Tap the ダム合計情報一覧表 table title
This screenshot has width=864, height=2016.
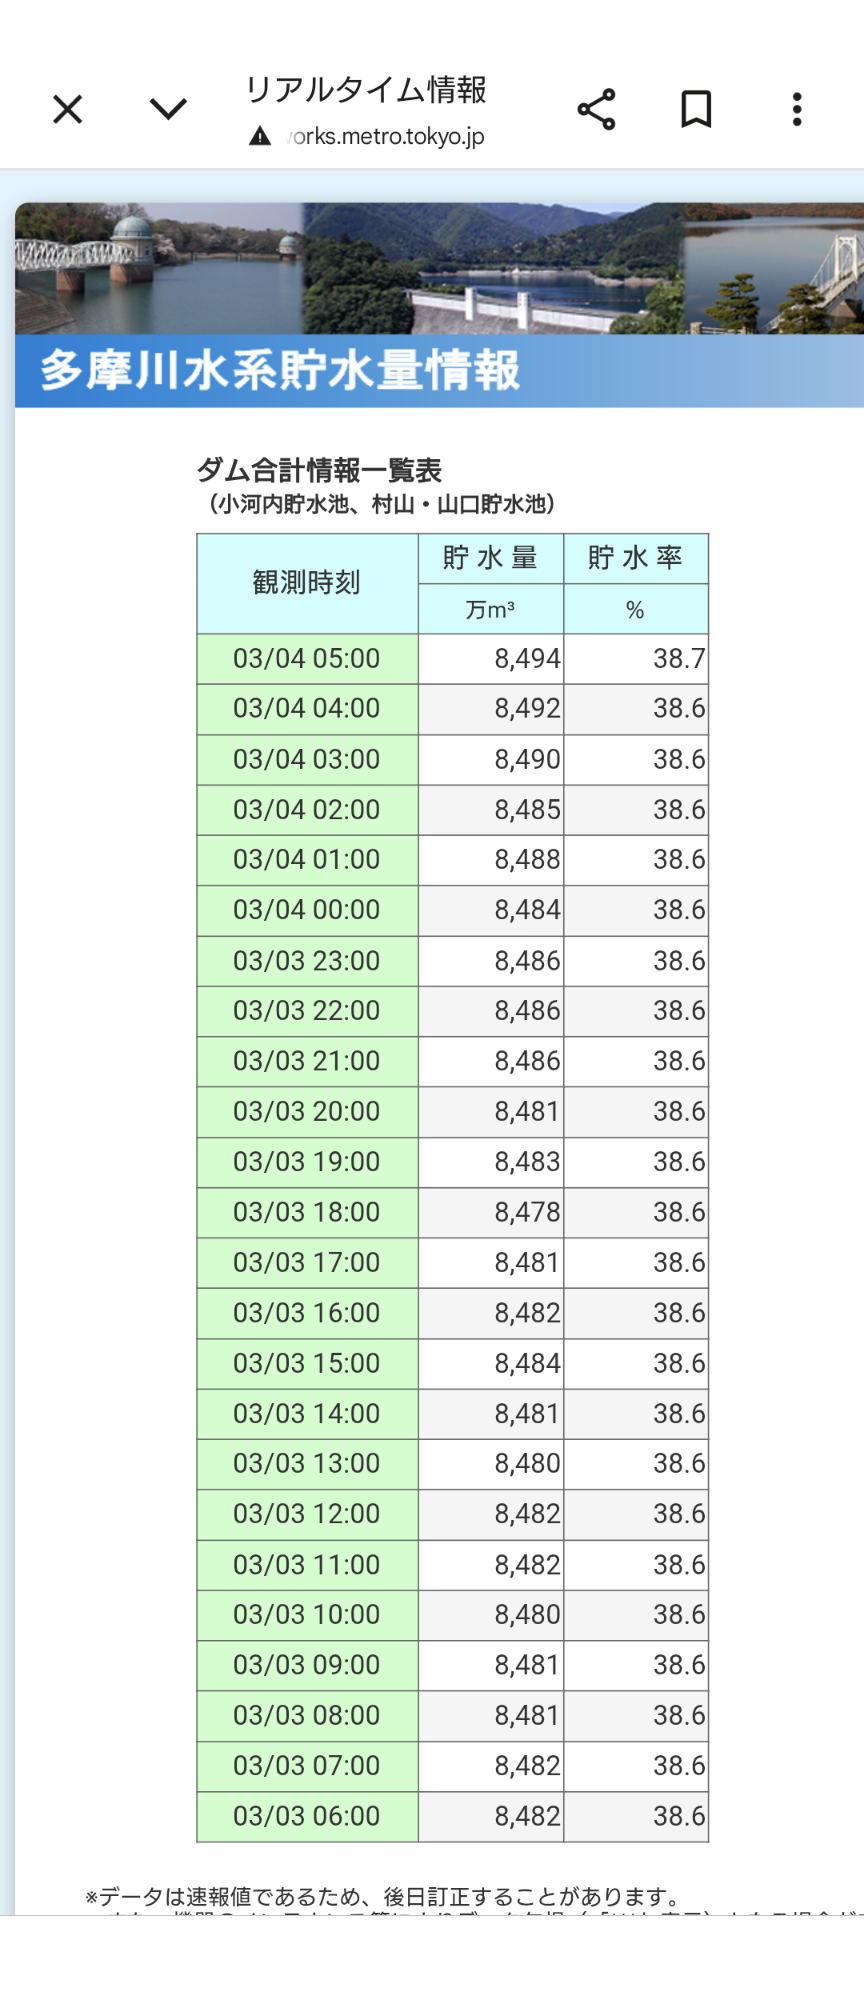click(x=319, y=470)
